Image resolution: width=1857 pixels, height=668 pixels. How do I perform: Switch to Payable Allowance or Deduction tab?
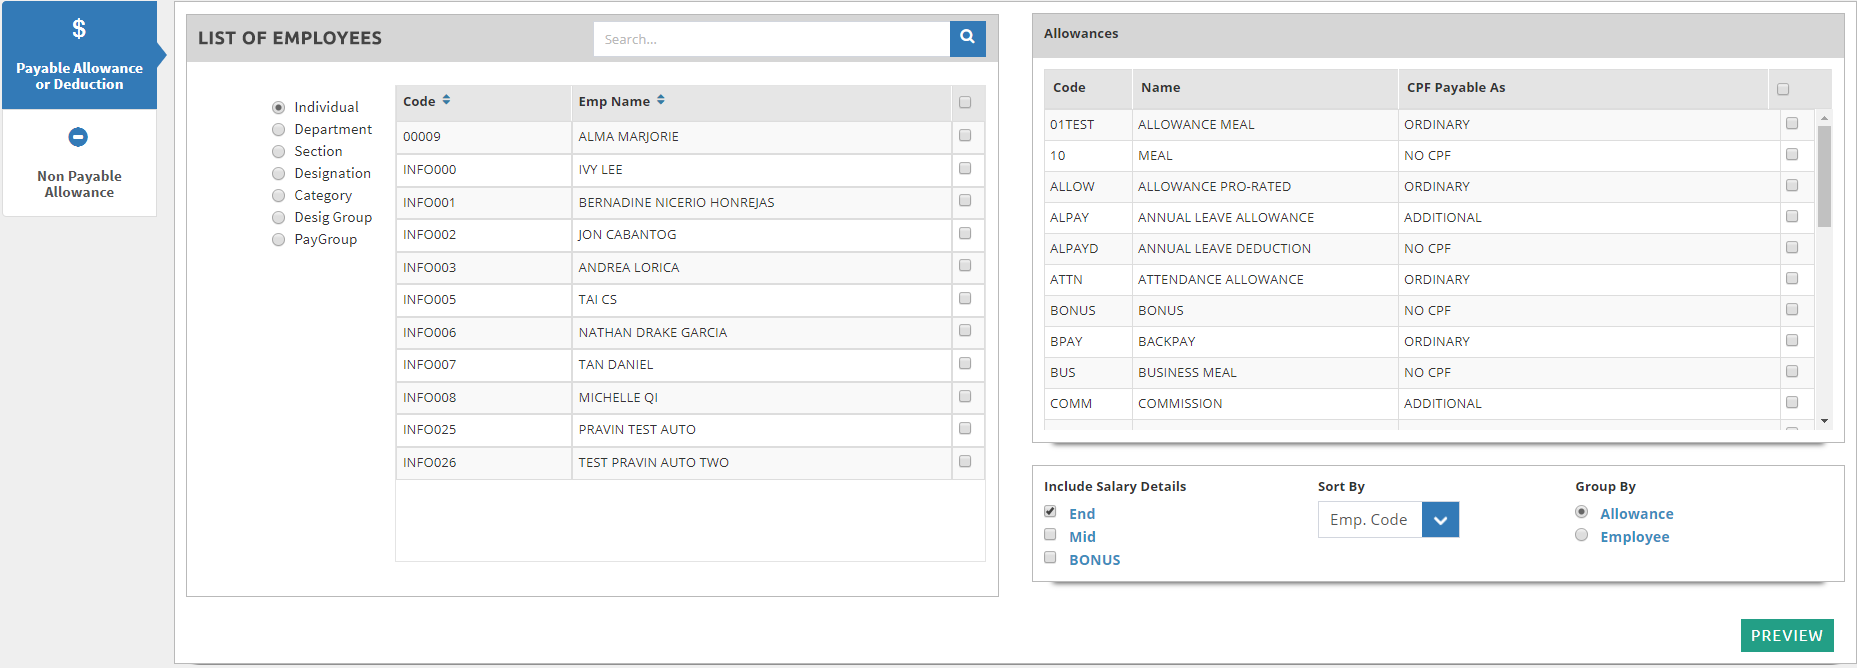(79, 76)
